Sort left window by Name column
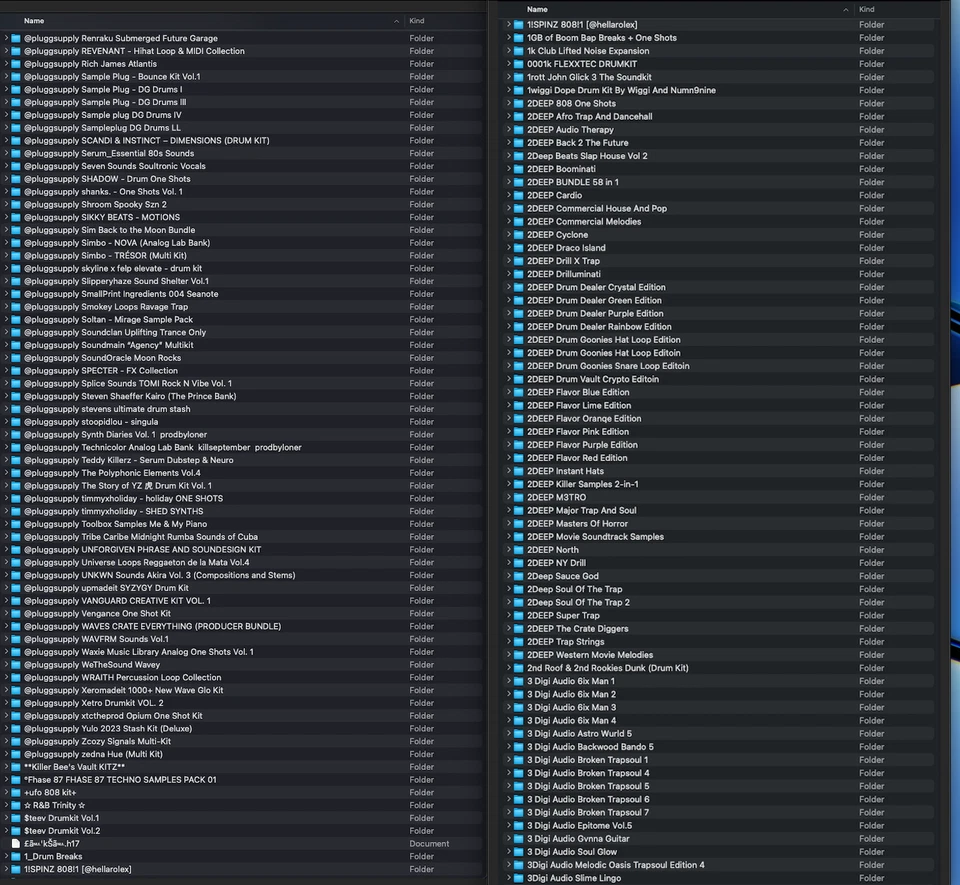Image resolution: width=960 pixels, height=885 pixels. tap(34, 21)
